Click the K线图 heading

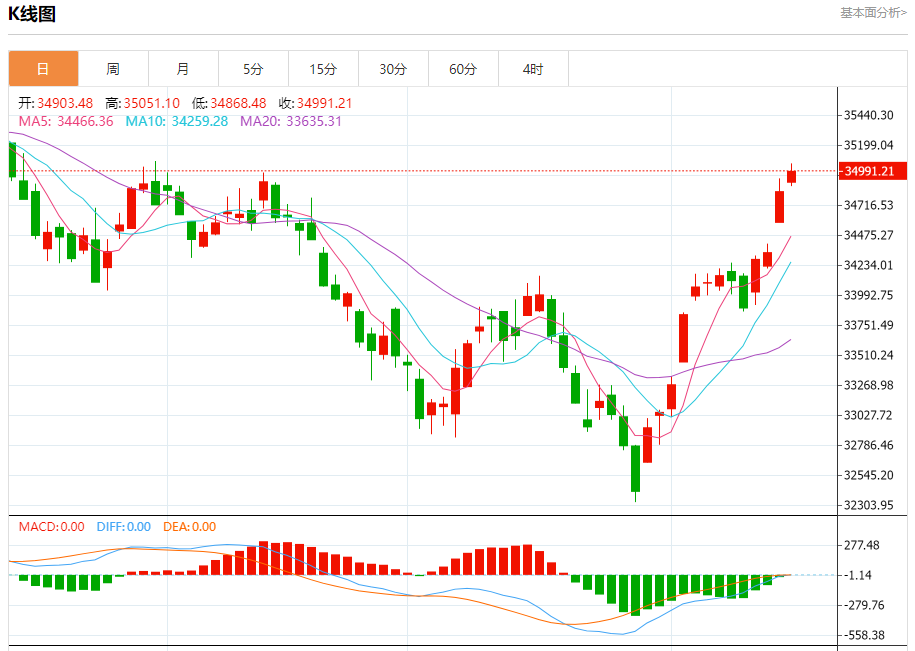(32, 13)
